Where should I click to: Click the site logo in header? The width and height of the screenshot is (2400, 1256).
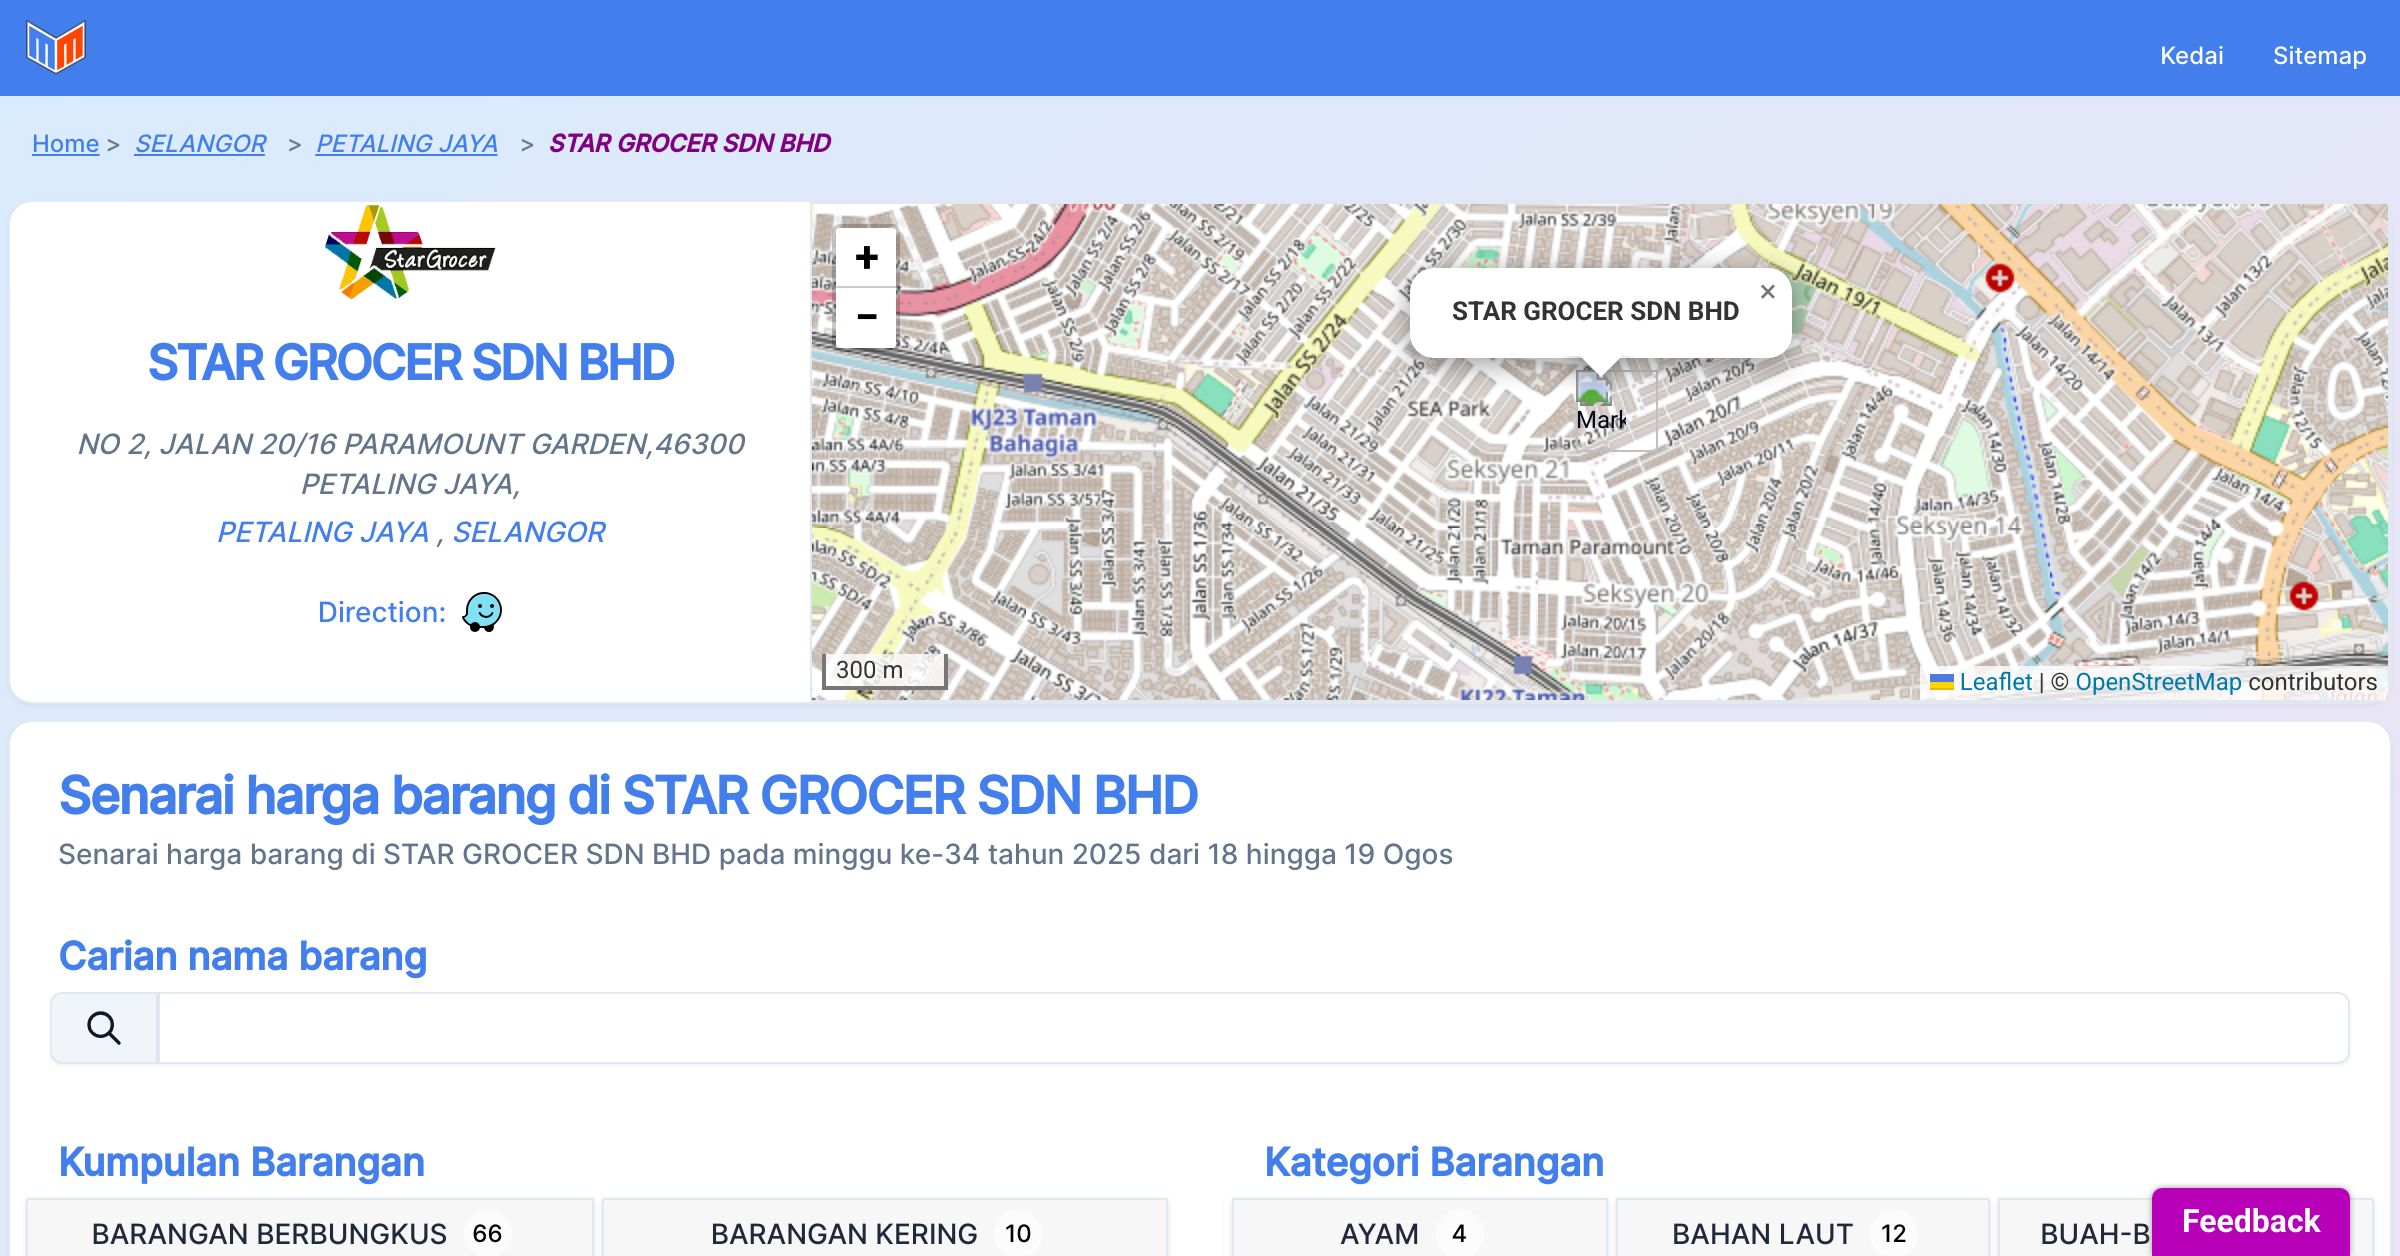(x=56, y=47)
